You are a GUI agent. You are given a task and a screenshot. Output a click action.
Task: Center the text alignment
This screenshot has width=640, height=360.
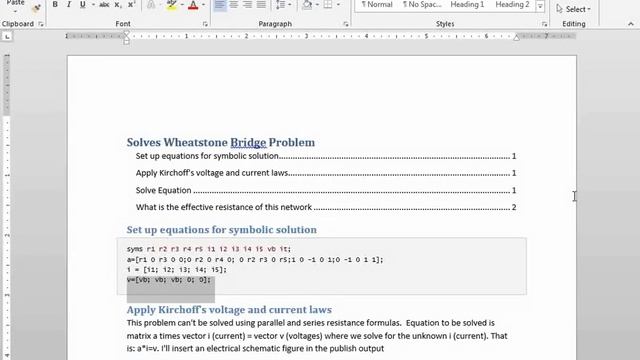pos(233,4)
